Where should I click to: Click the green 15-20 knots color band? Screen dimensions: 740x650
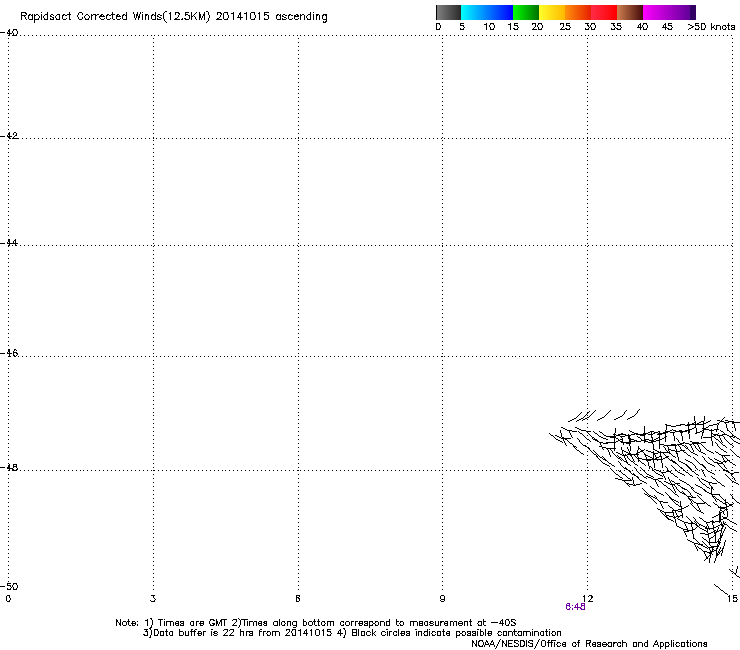[526, 12]
